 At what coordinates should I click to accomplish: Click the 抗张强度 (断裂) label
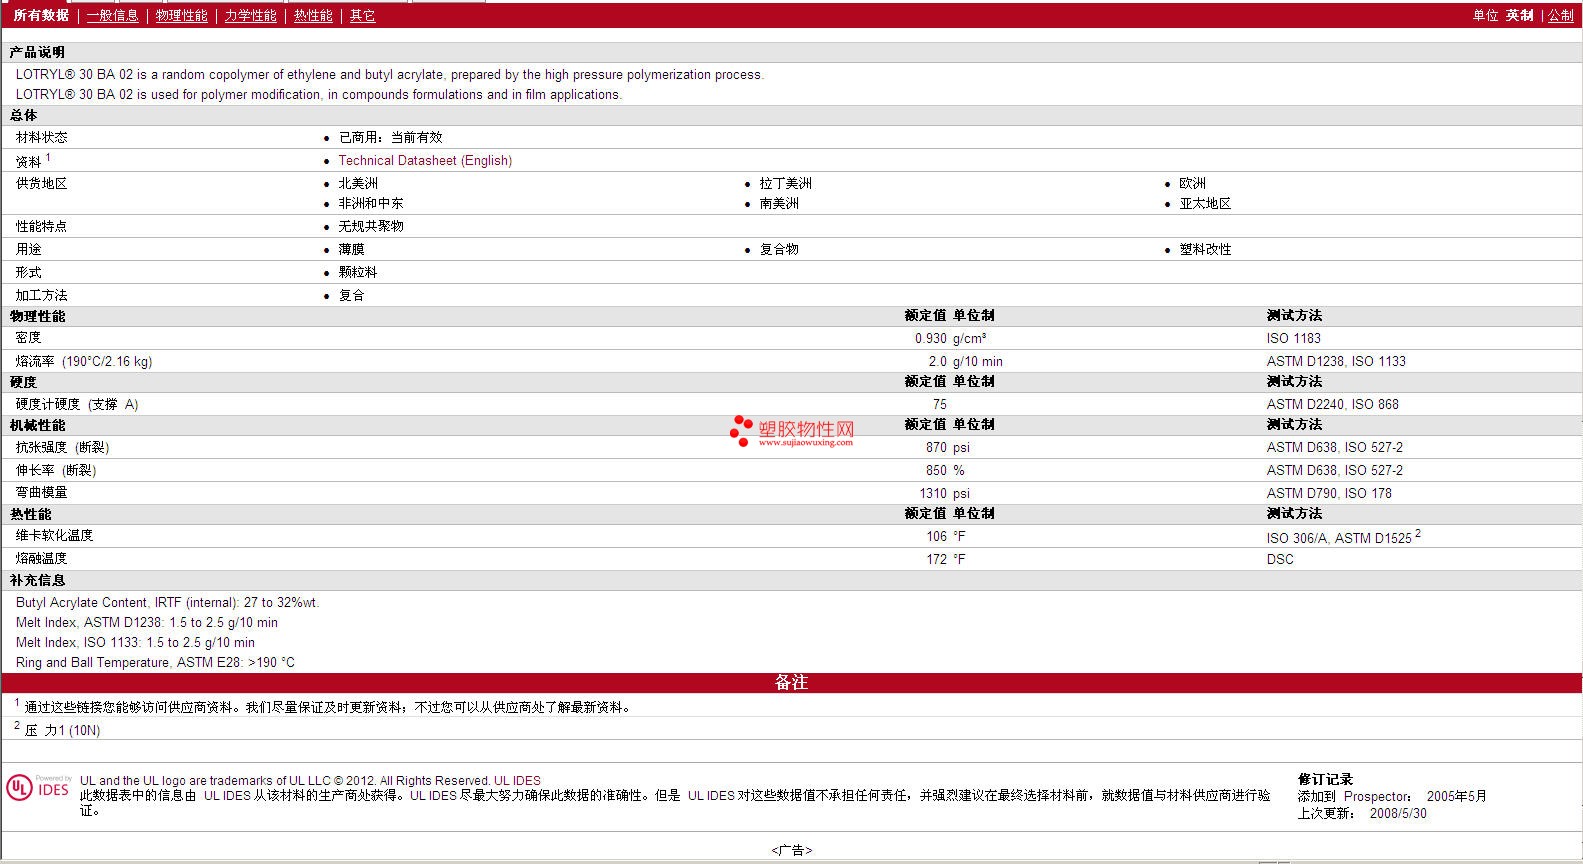(x=62, y=448)
